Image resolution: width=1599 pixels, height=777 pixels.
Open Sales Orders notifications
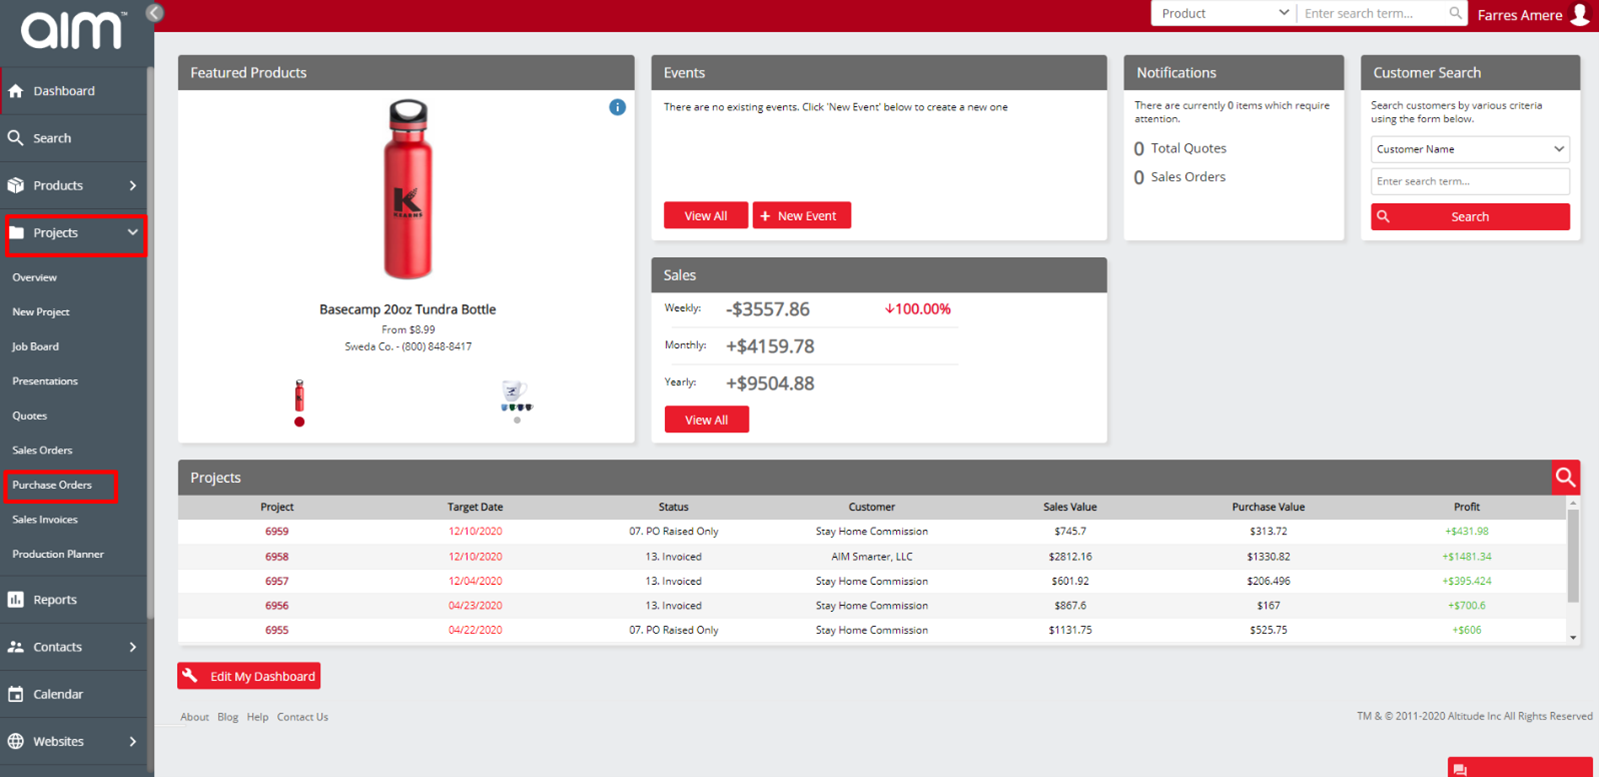[1180, 177]
